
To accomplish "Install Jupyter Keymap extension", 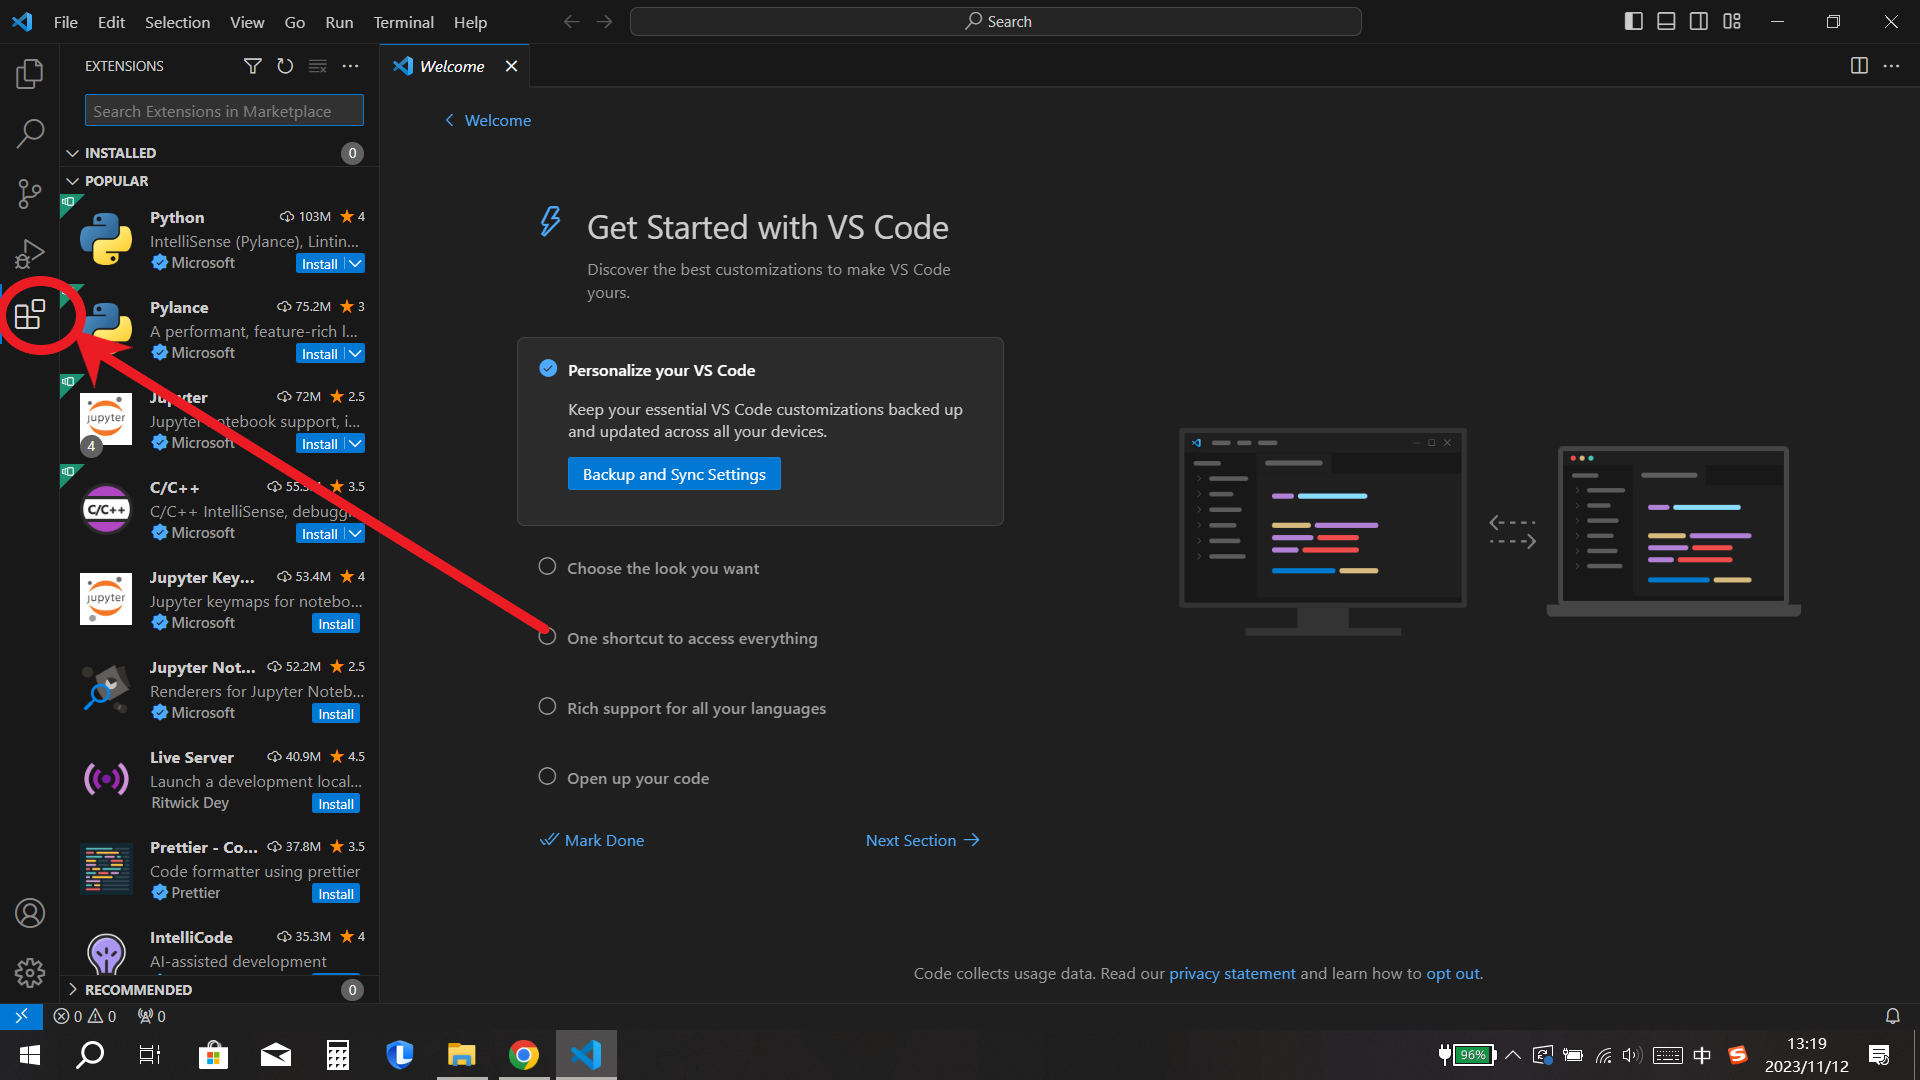I will pyautogui.click(x=336, y=624).
